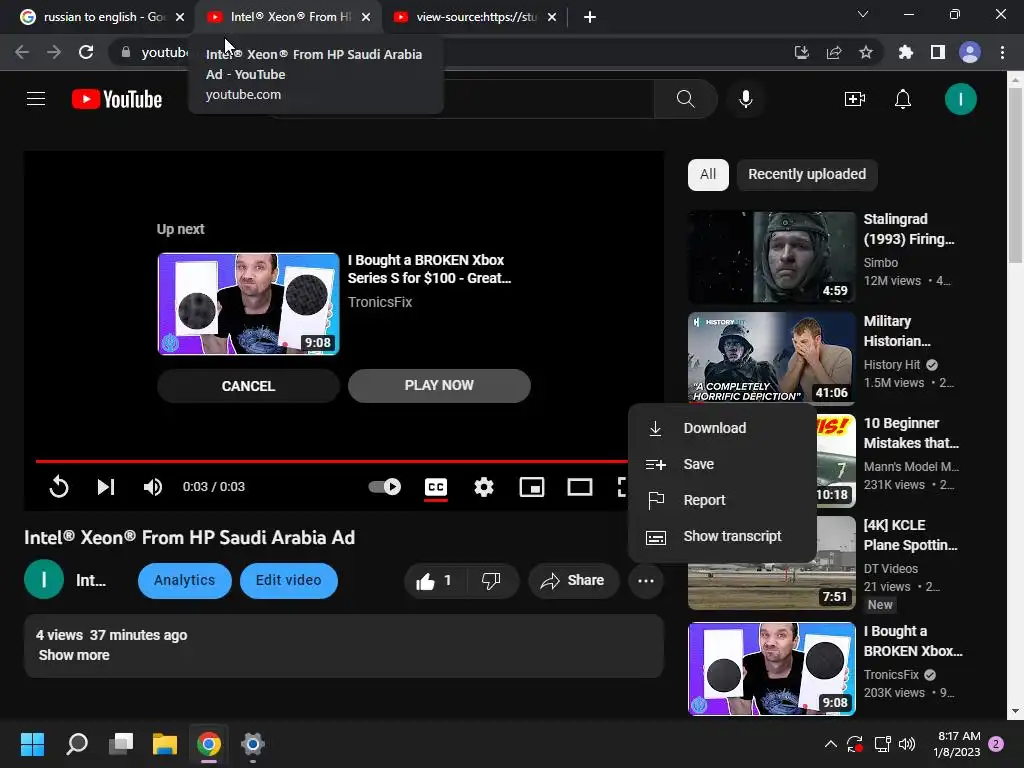Dislike the video with thumbs down
The width and height of the screenshot is (1024, 768).
click(491, 581)
